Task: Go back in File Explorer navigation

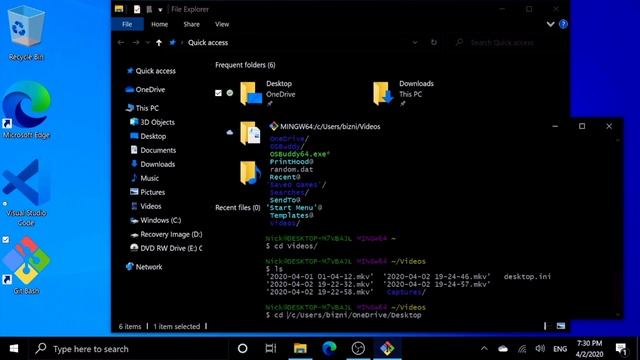Action: click(121, 42)
